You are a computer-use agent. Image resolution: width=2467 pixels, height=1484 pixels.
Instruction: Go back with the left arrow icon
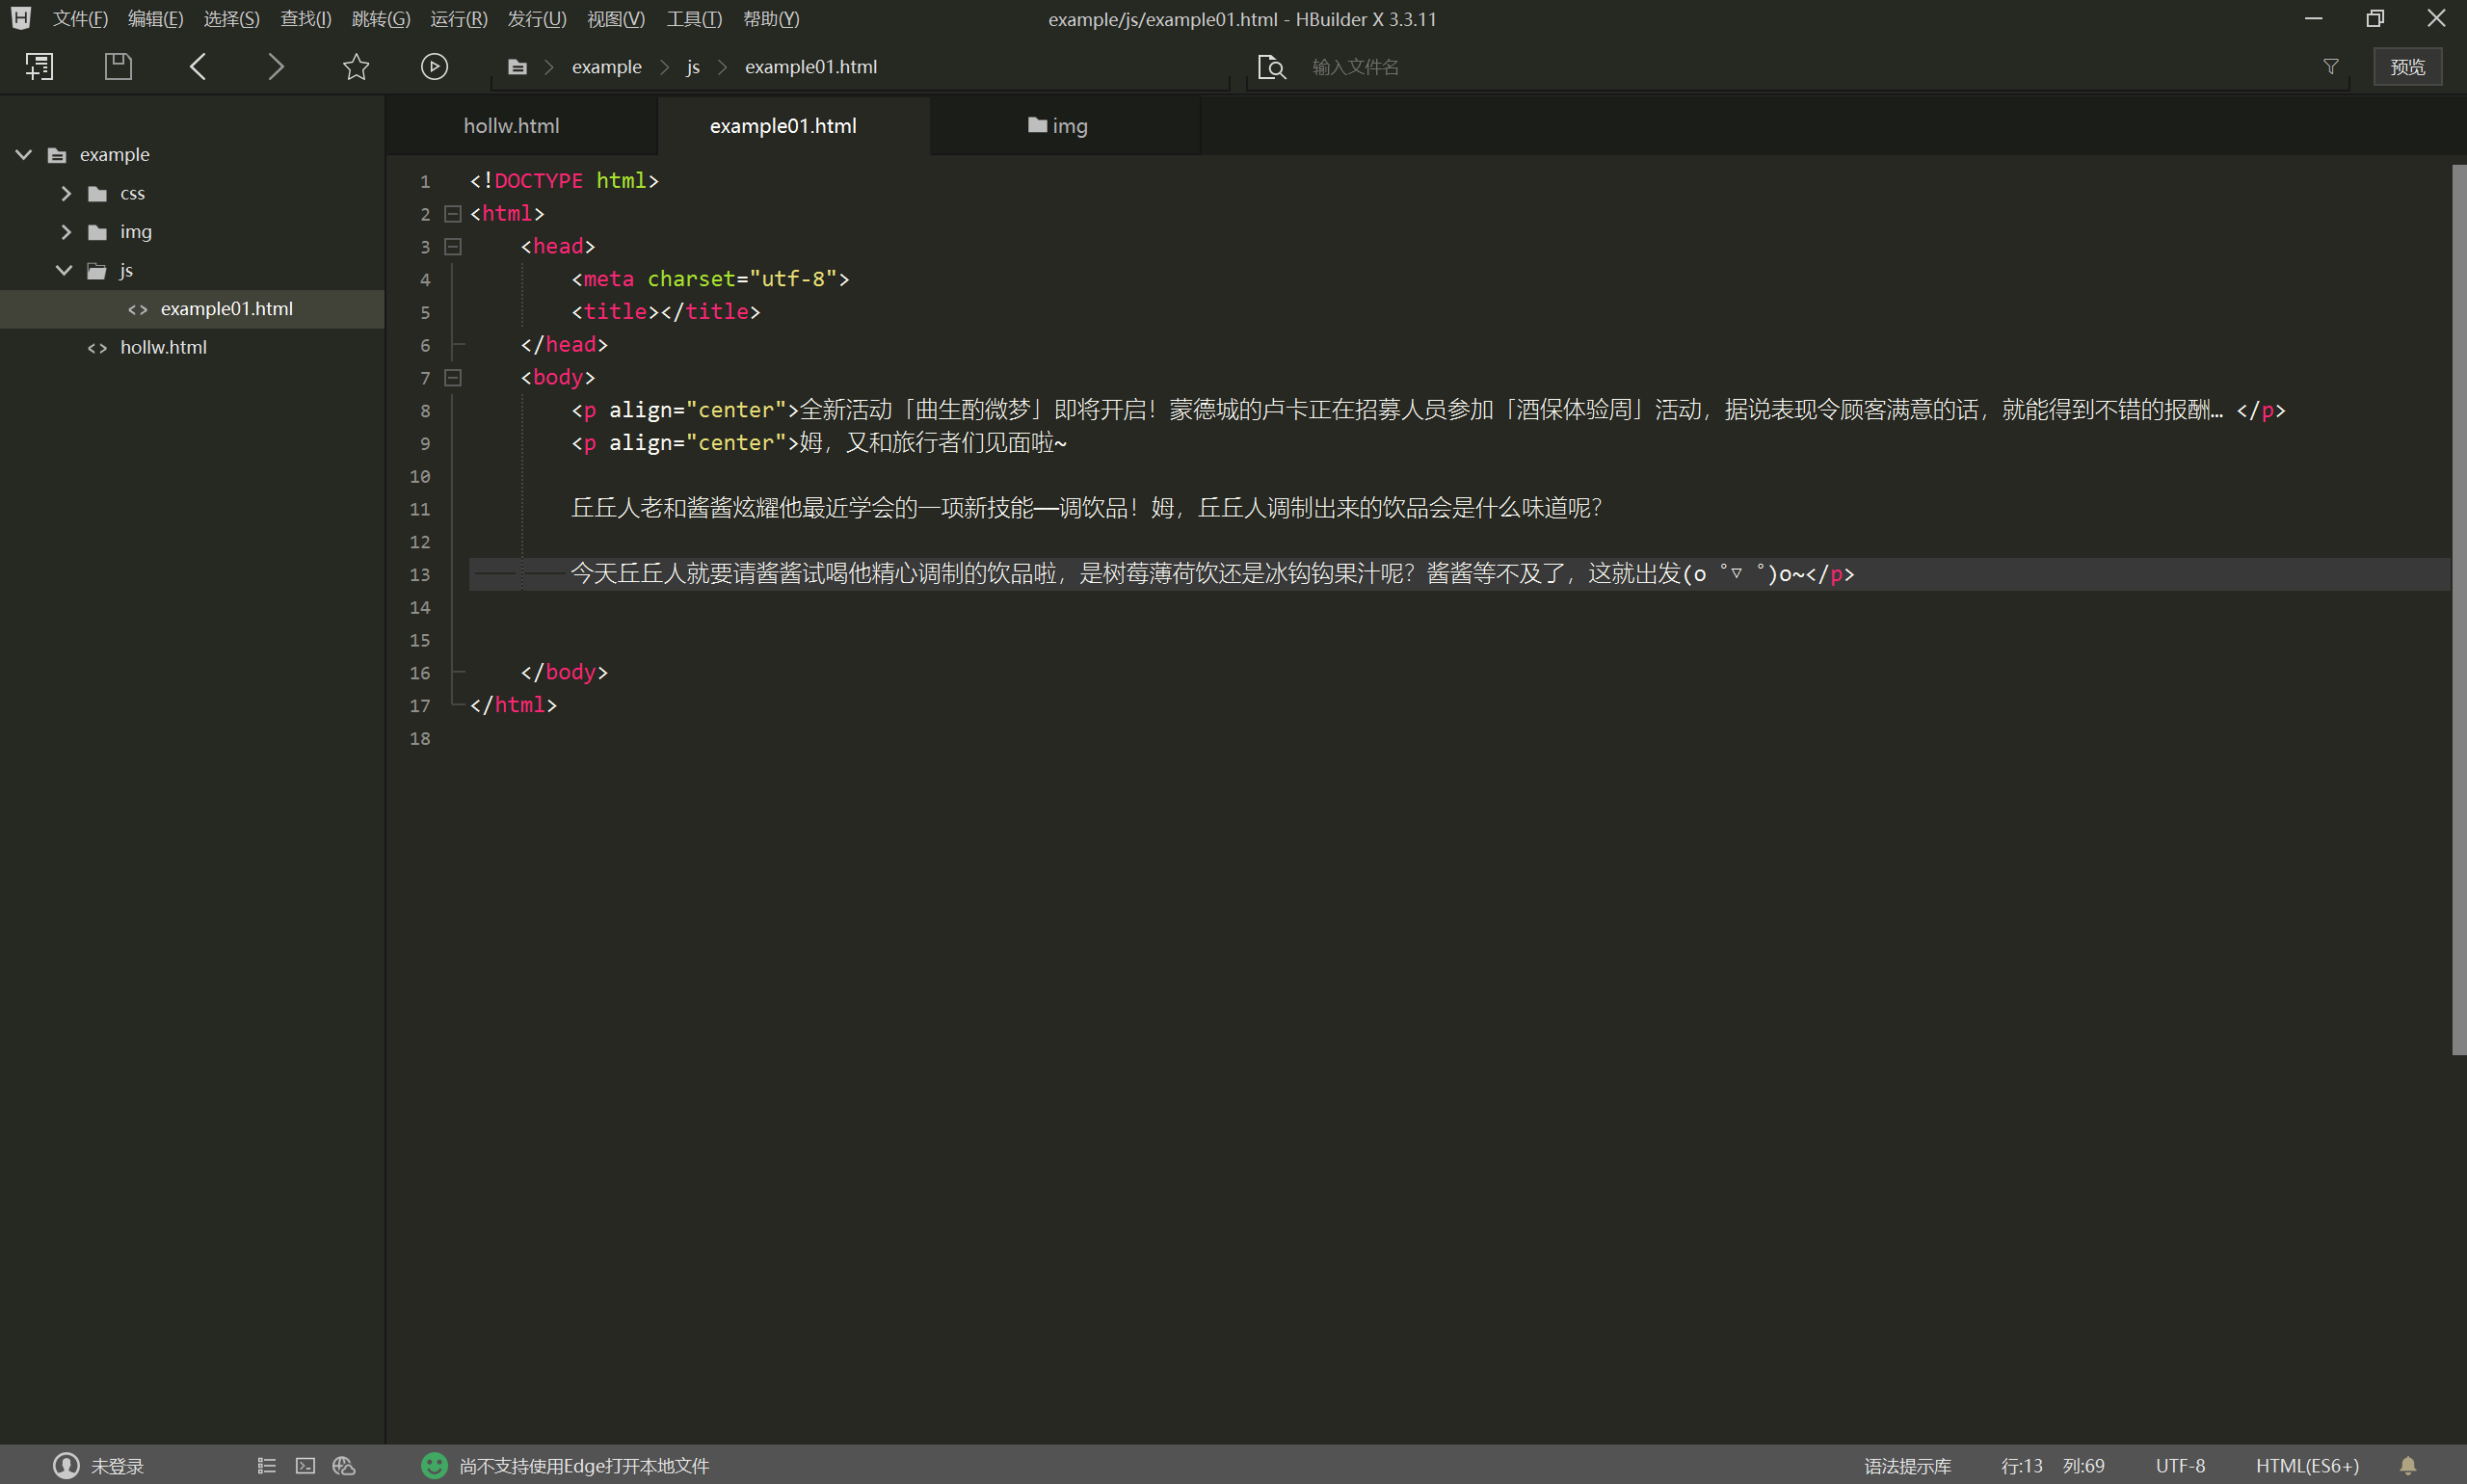coord(198,67)
